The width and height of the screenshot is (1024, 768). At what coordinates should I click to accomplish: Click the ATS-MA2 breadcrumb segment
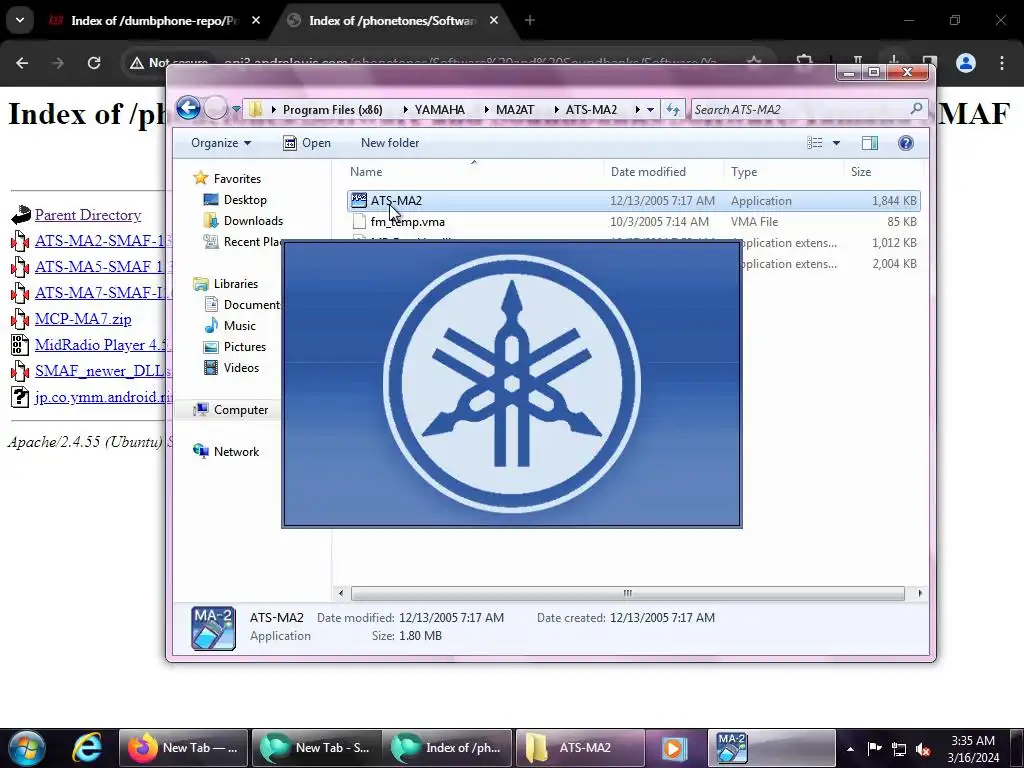(x=591, y=110)
